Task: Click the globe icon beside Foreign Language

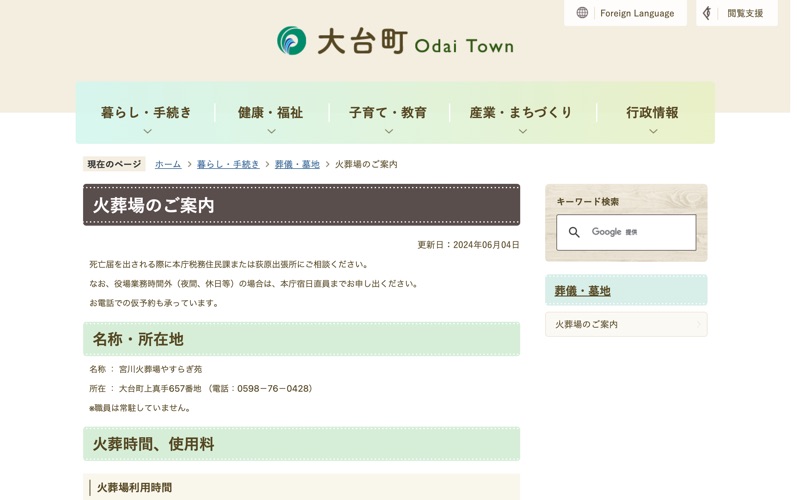Action: (x=582, y=13)
